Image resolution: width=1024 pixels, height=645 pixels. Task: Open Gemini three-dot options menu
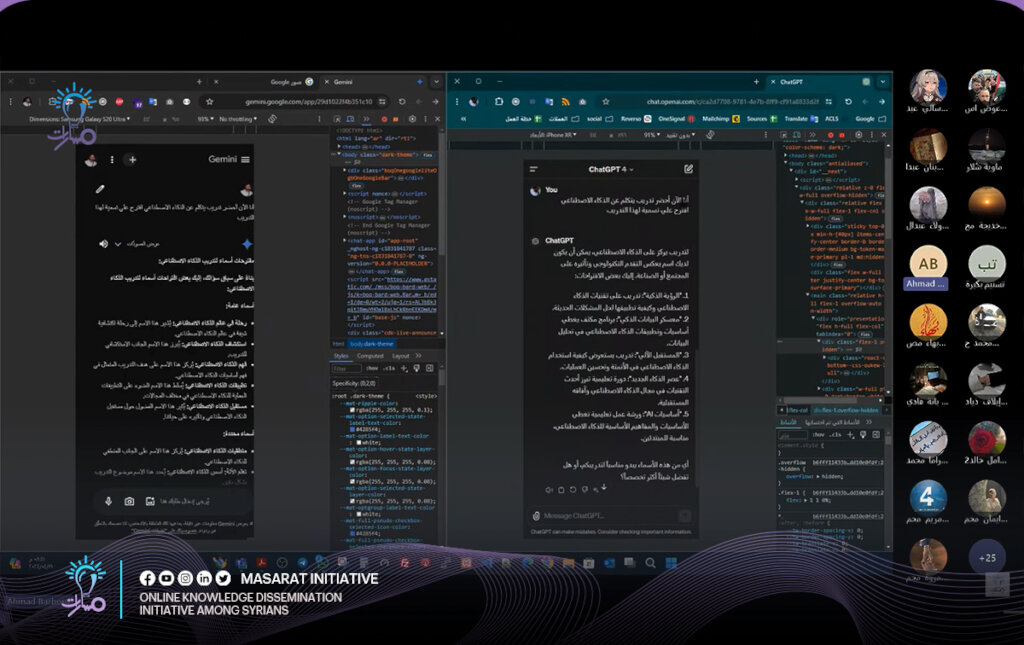112,159
